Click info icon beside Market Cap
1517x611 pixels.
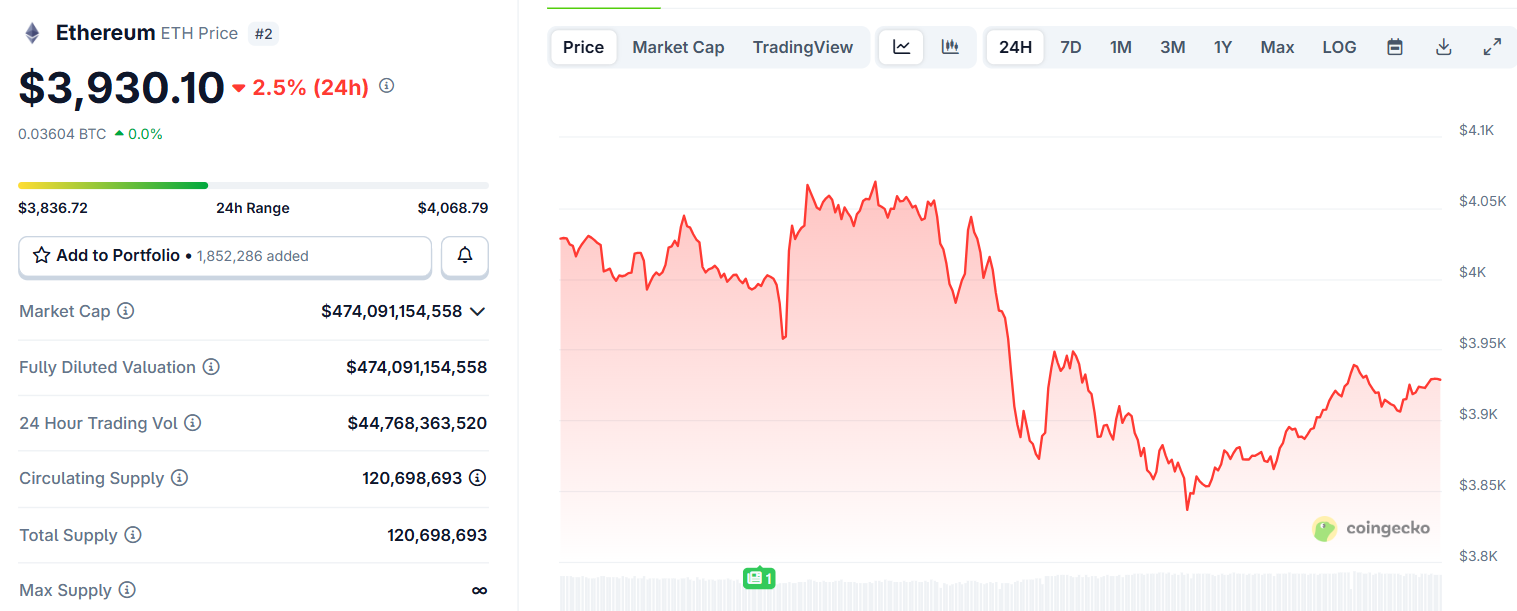pos(125,311)
